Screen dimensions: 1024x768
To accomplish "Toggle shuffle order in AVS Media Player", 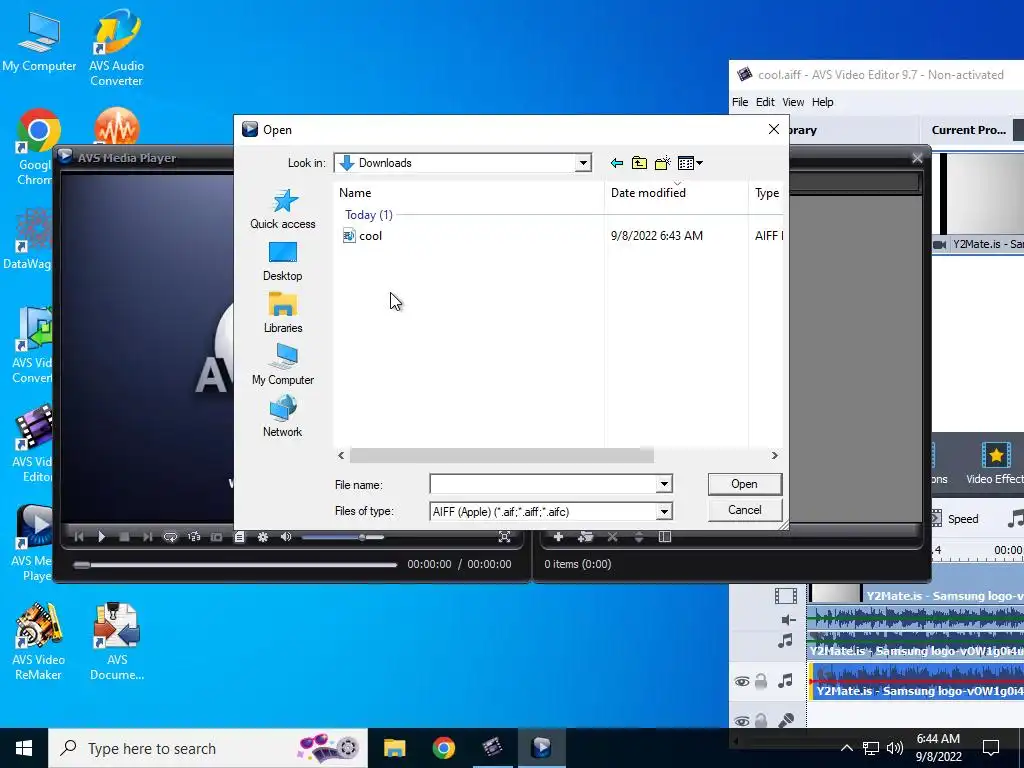I will pos(194,537).
